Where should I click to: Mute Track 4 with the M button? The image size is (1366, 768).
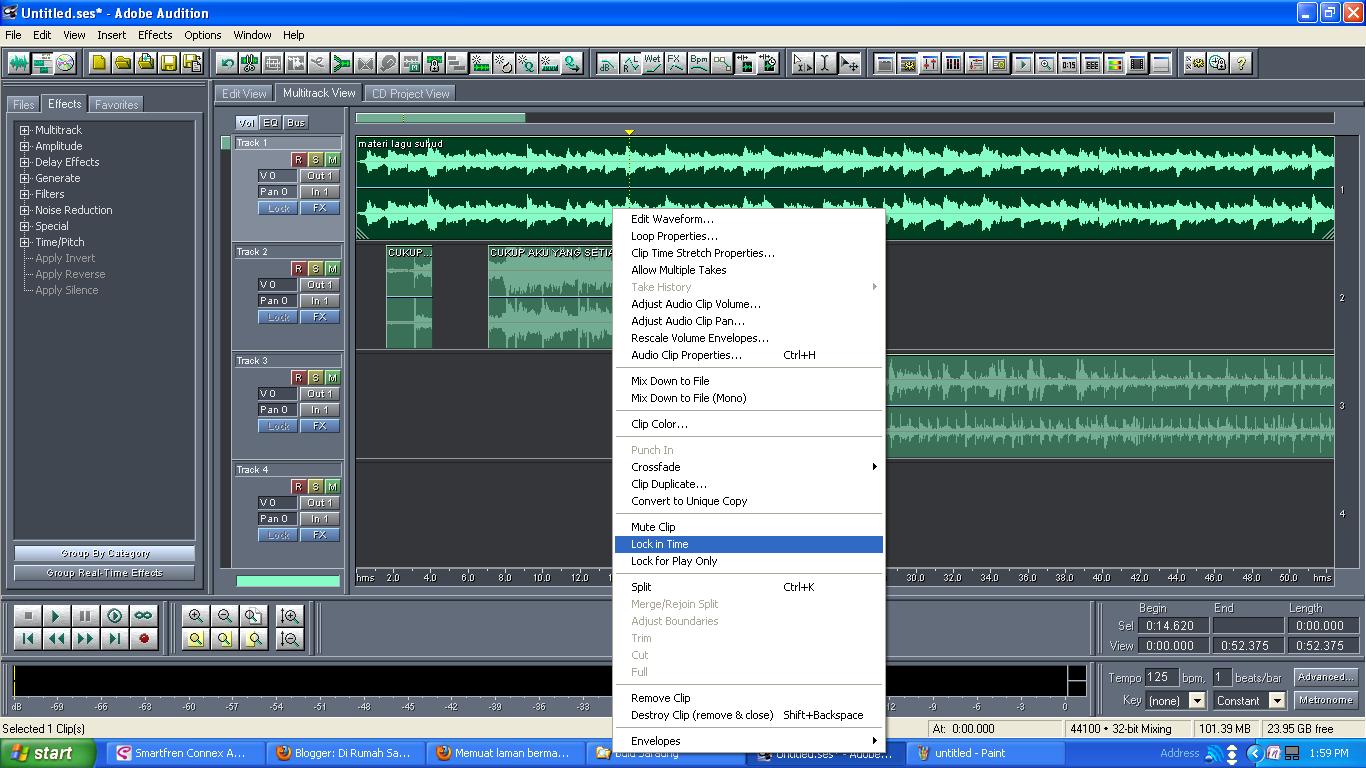(x=332, y=487)
